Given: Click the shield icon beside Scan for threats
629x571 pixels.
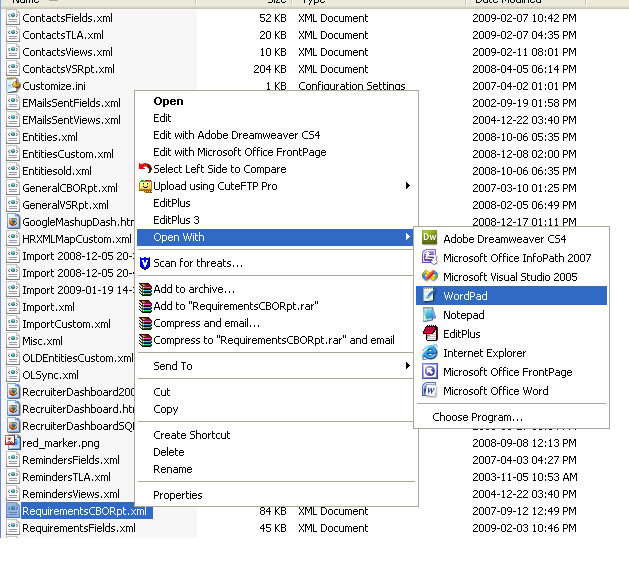Looking at the screenshot, I should pos(145,263).
